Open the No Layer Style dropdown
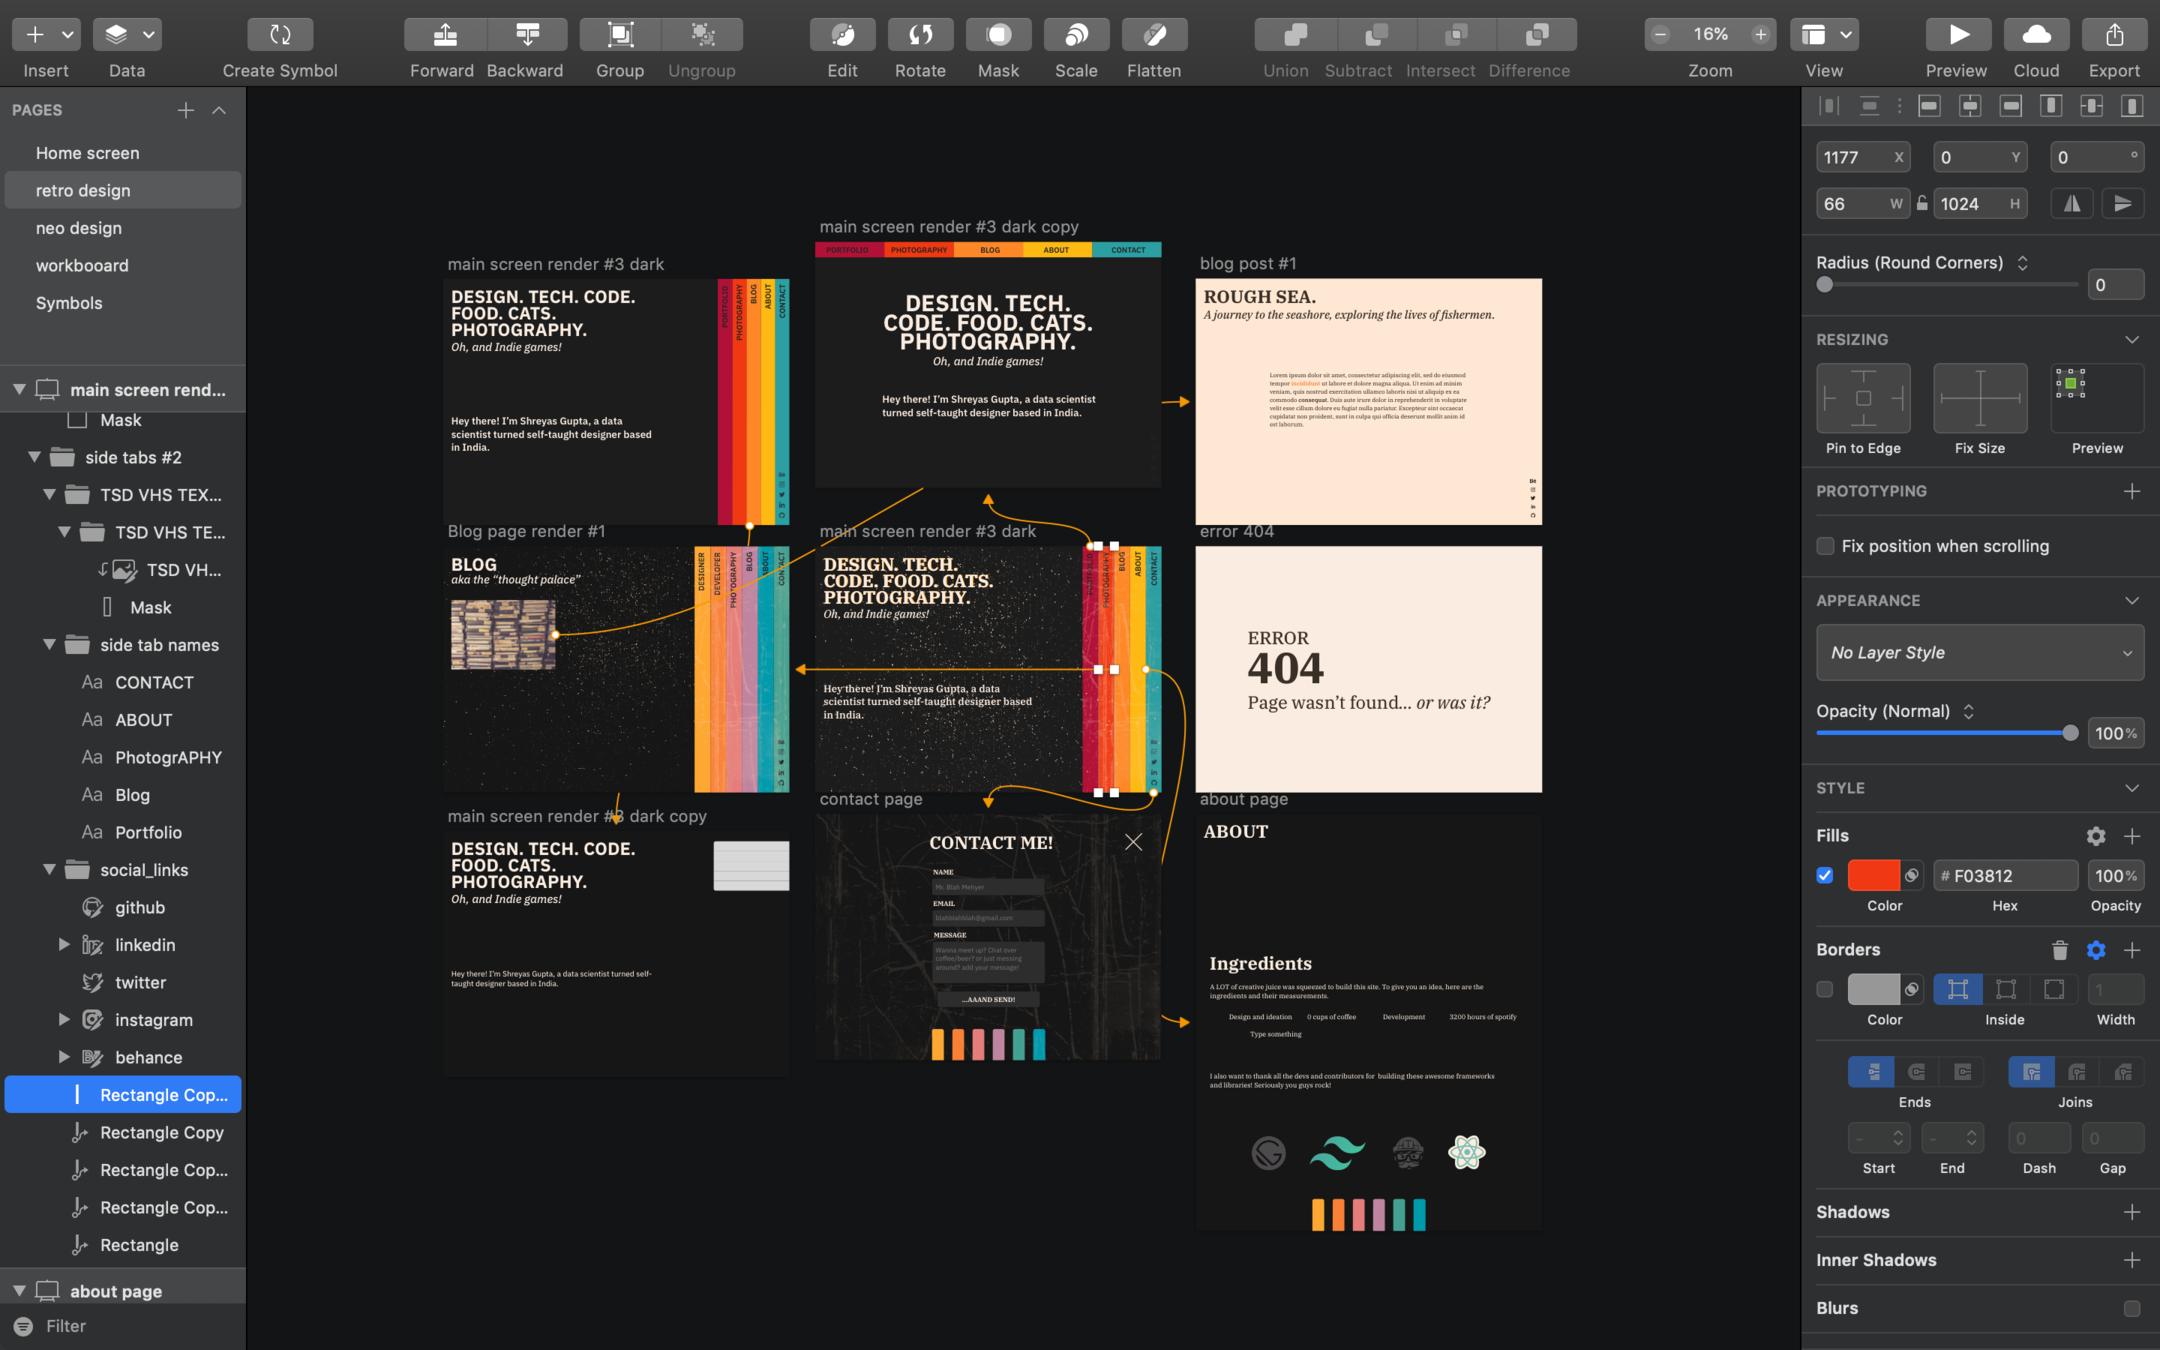 1979,653
